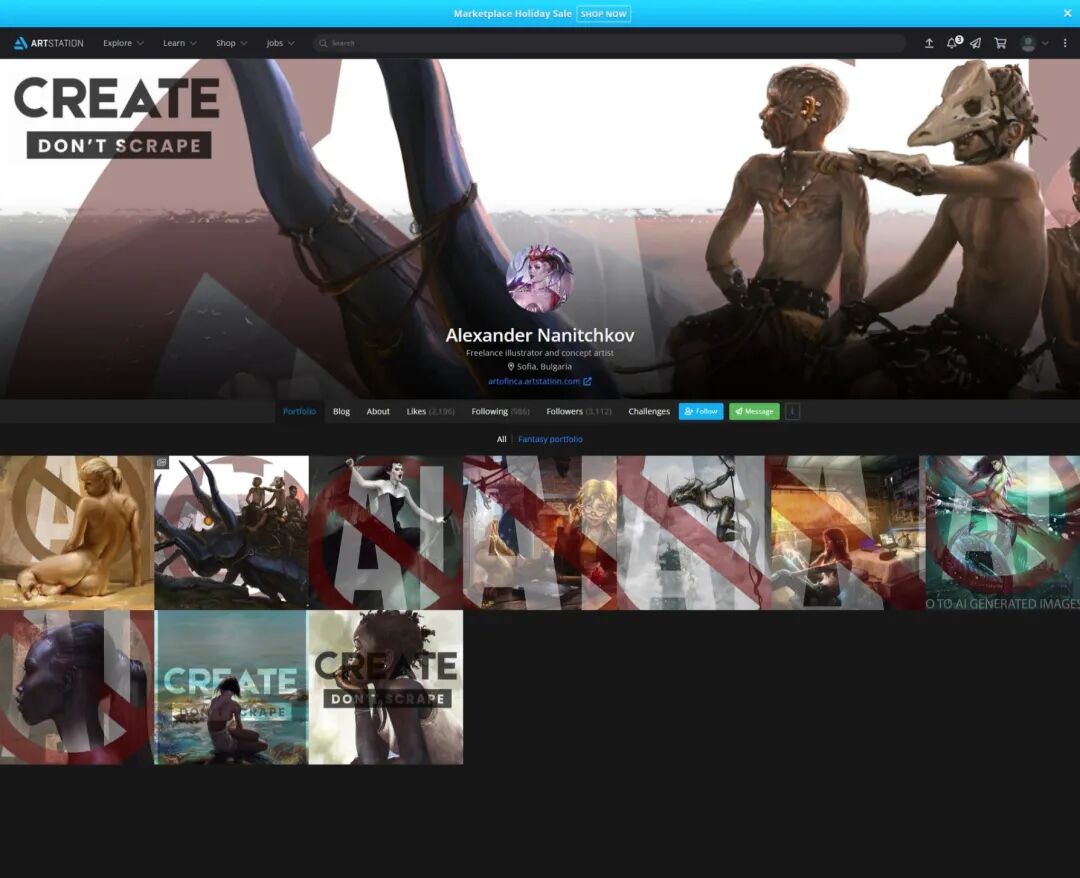This screenshot has width=1080, height=878.
Task: Click the Marketplace Holiday Sale text
Action: [x=512, y=13]
